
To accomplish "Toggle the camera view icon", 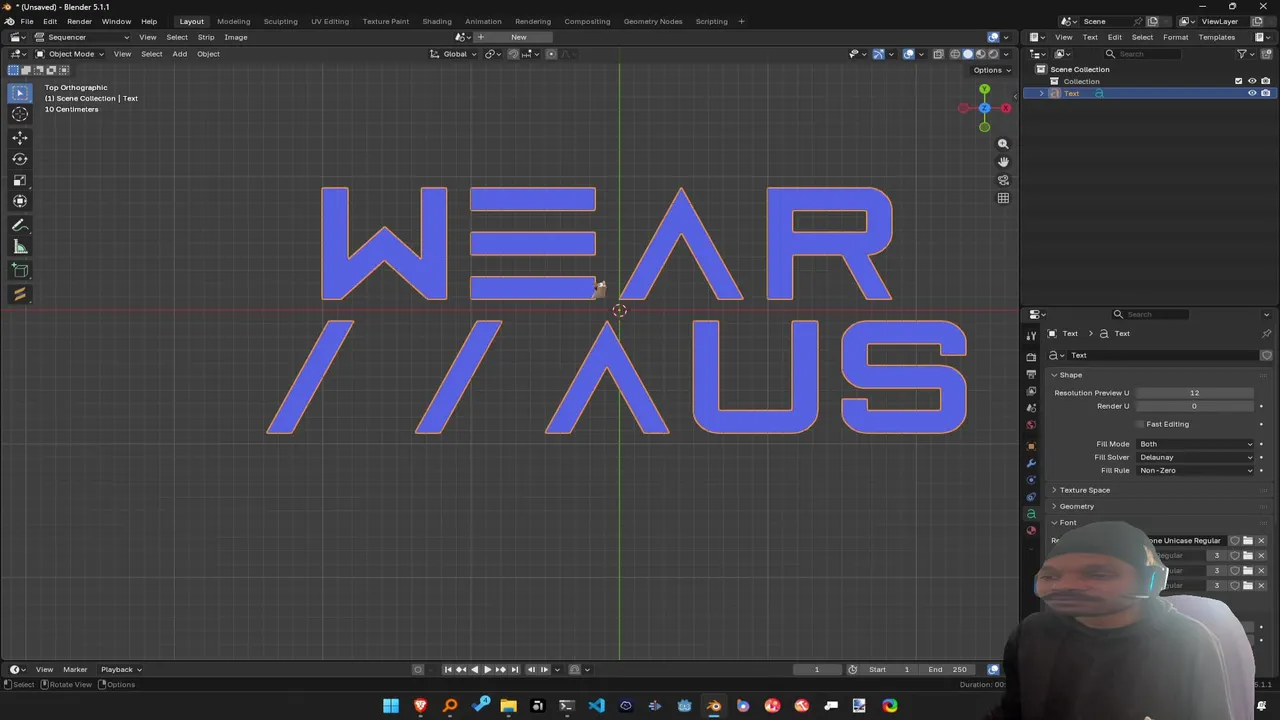I will (1003, 180).
